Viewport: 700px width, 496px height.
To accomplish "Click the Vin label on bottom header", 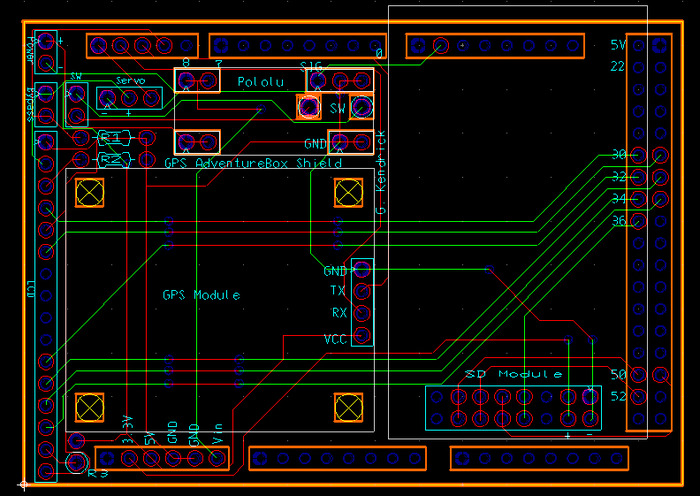I will [x=217, y=434].
